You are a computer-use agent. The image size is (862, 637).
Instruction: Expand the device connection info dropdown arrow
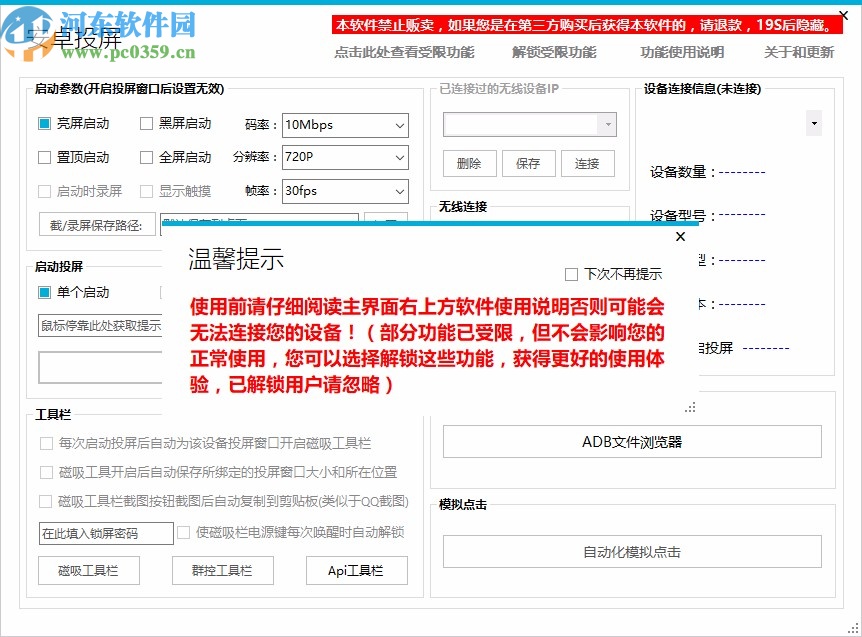[814, 122]
